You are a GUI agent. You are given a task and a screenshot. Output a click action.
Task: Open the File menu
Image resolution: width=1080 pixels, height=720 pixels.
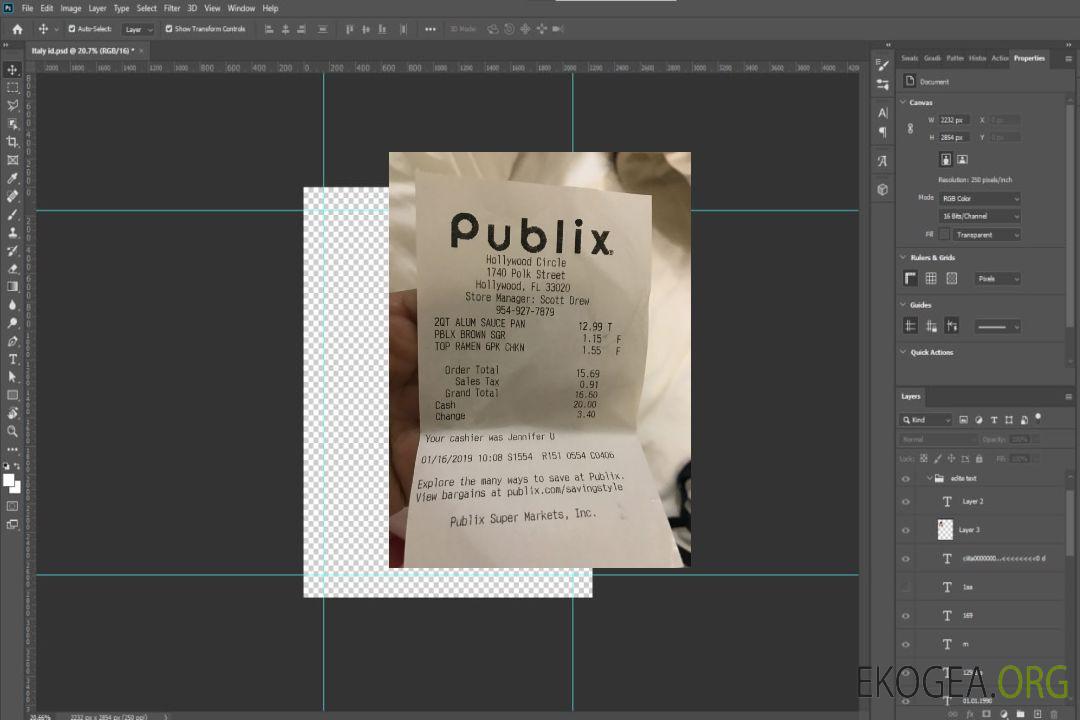point(28,8)
